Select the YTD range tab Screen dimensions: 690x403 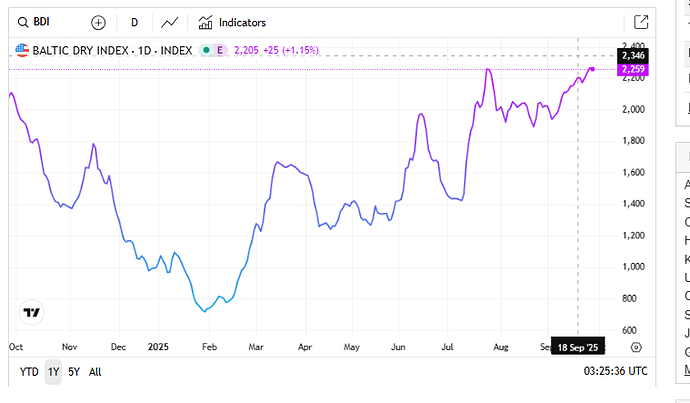tap(29, 372)
